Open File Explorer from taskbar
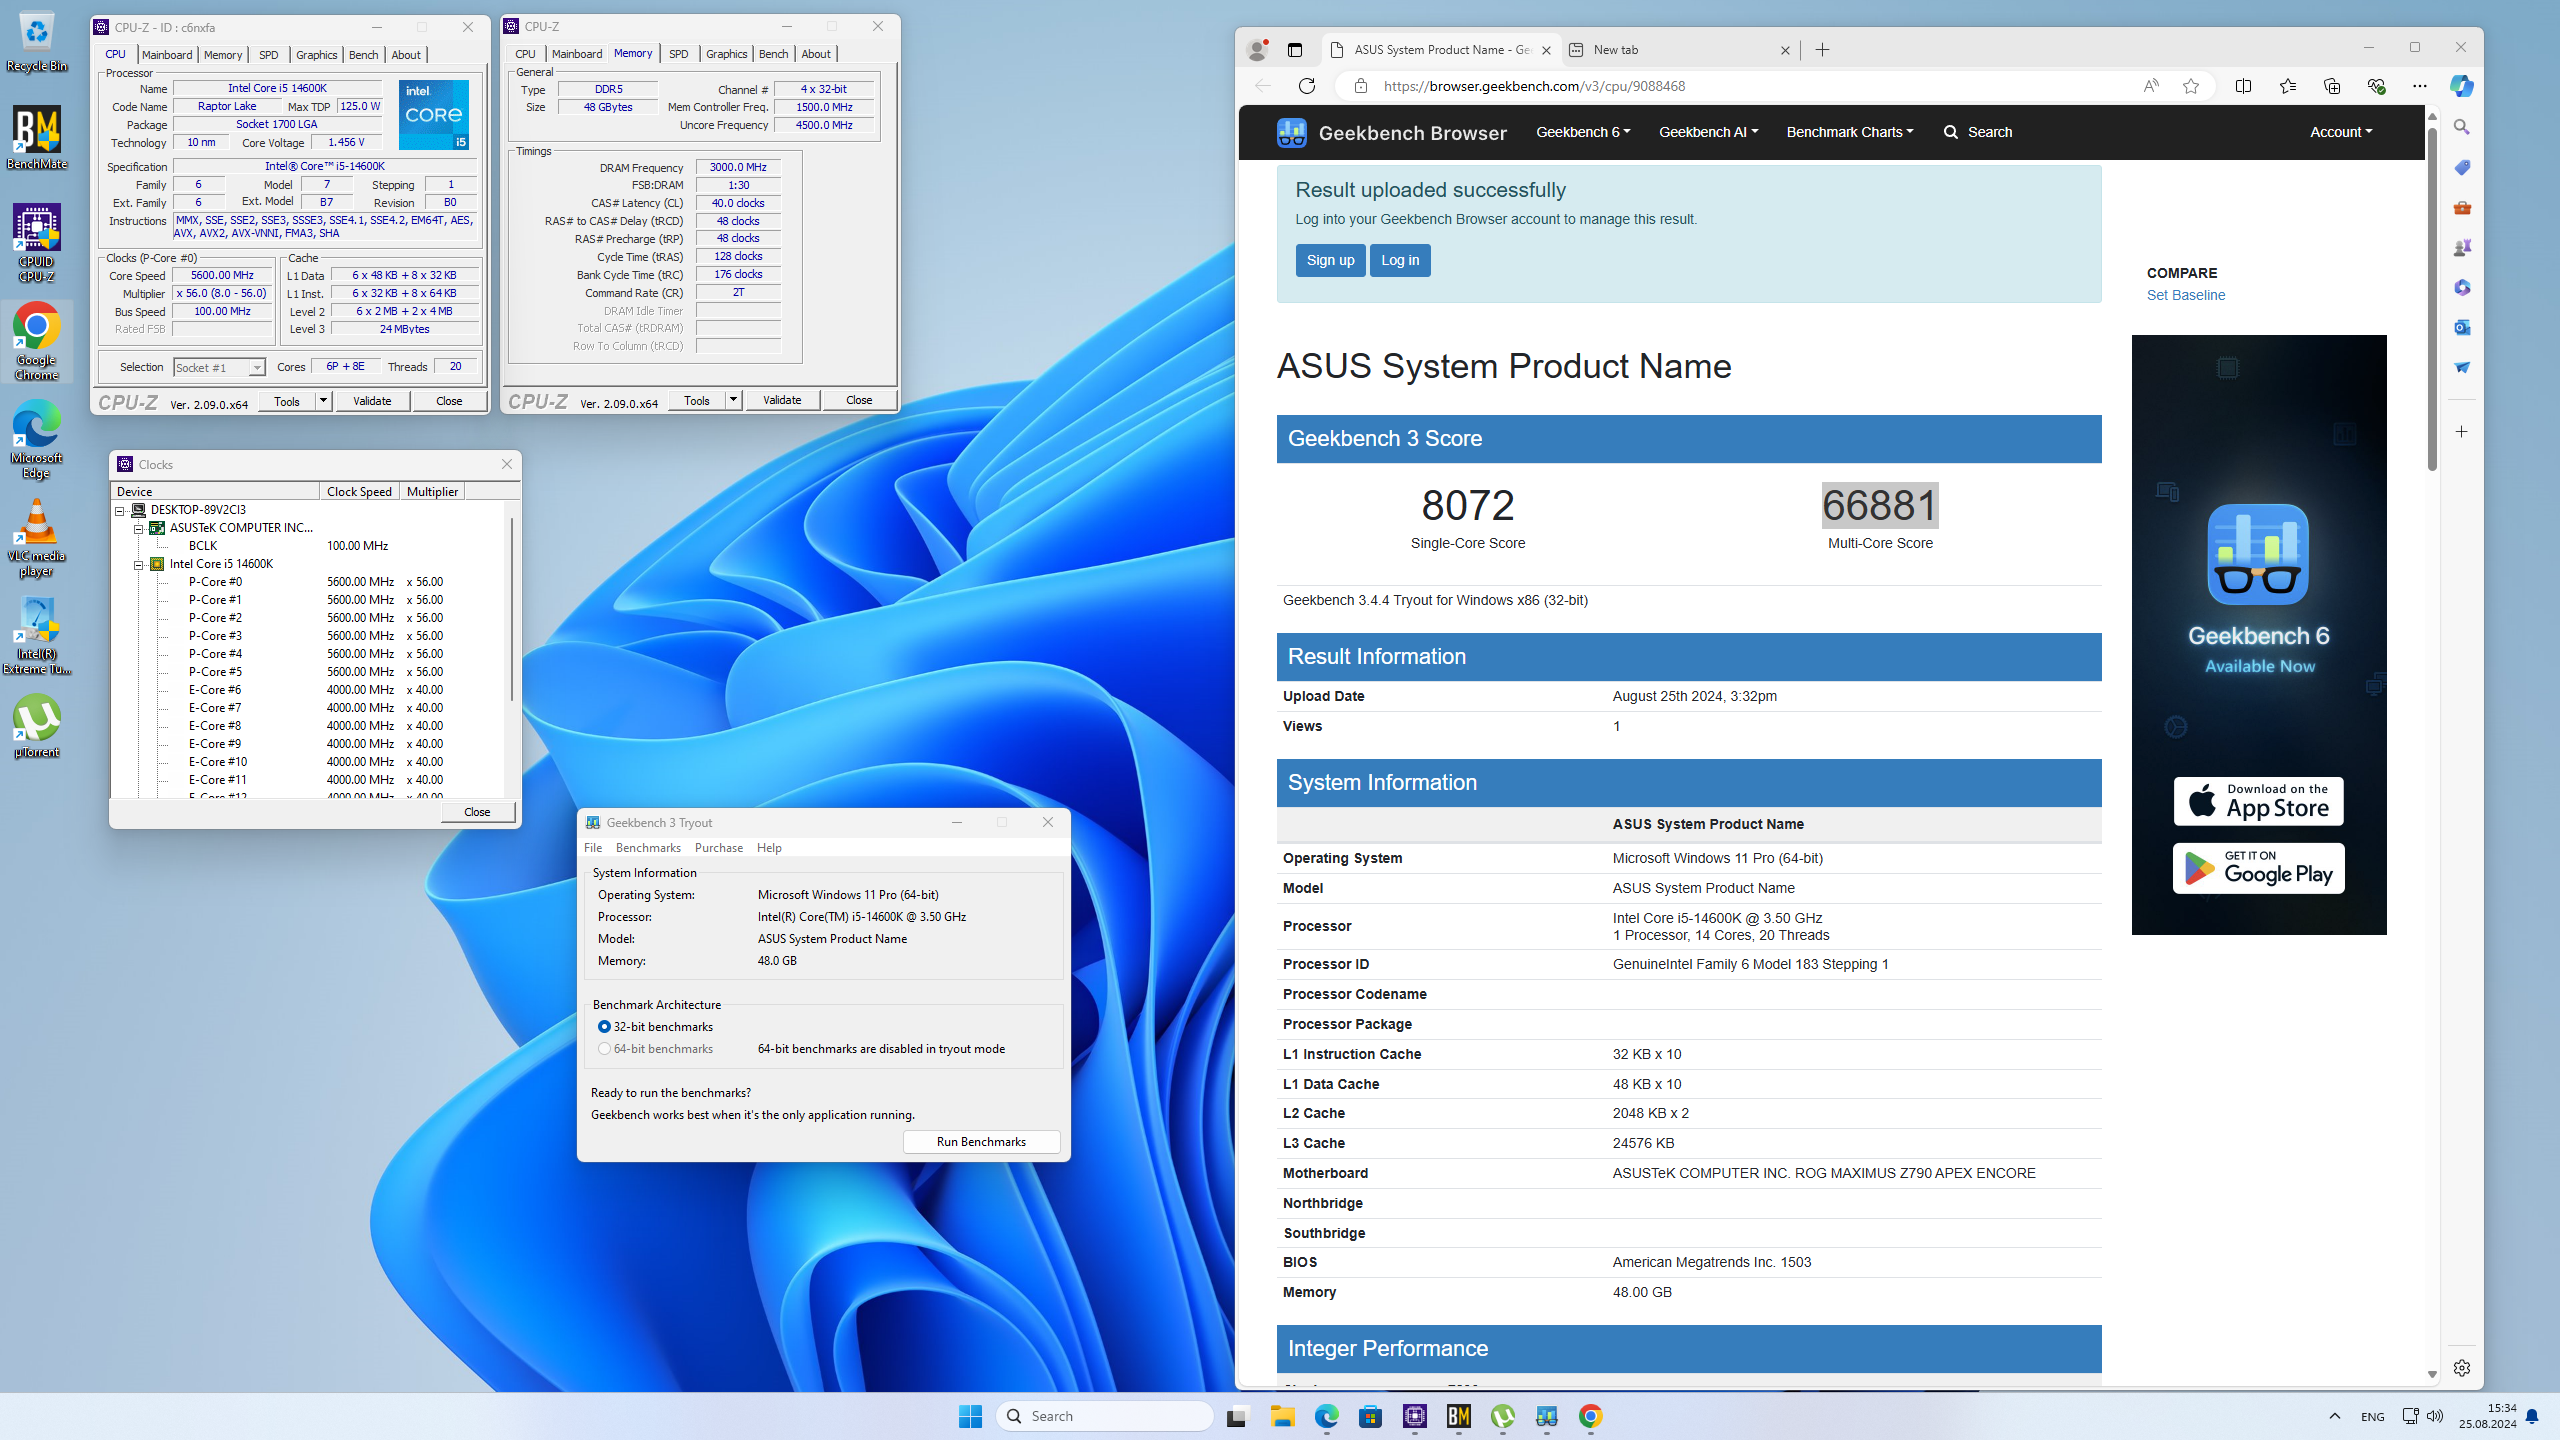Image resolution: width=2560 pixels, height=1440 pixels. point(1283,1416)
